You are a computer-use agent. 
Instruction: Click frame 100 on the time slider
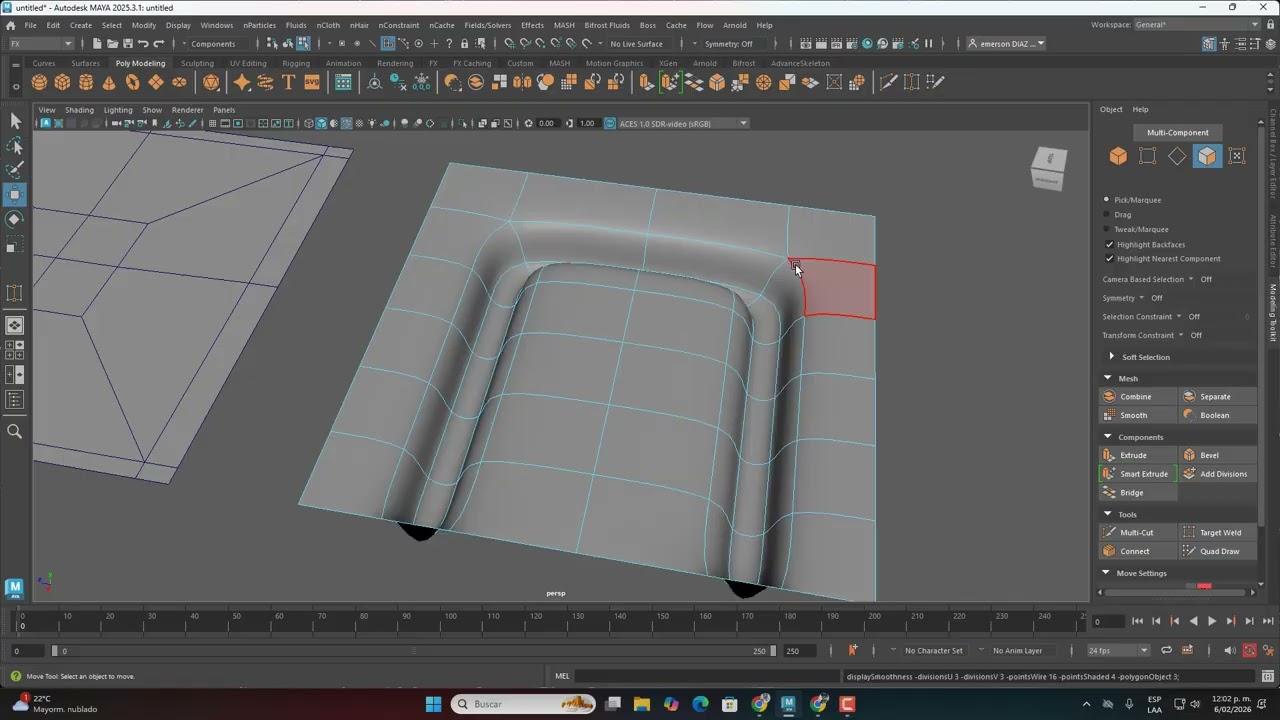coord(450,620)
